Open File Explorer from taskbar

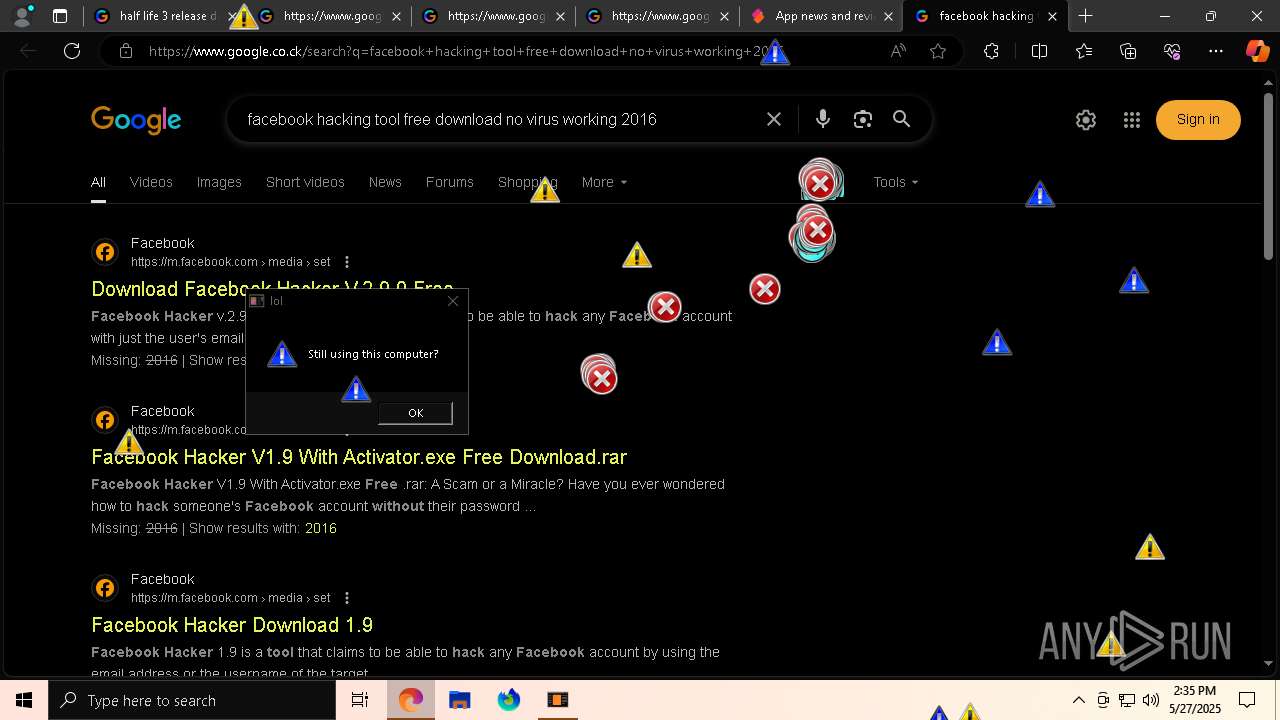coord(459,700)
